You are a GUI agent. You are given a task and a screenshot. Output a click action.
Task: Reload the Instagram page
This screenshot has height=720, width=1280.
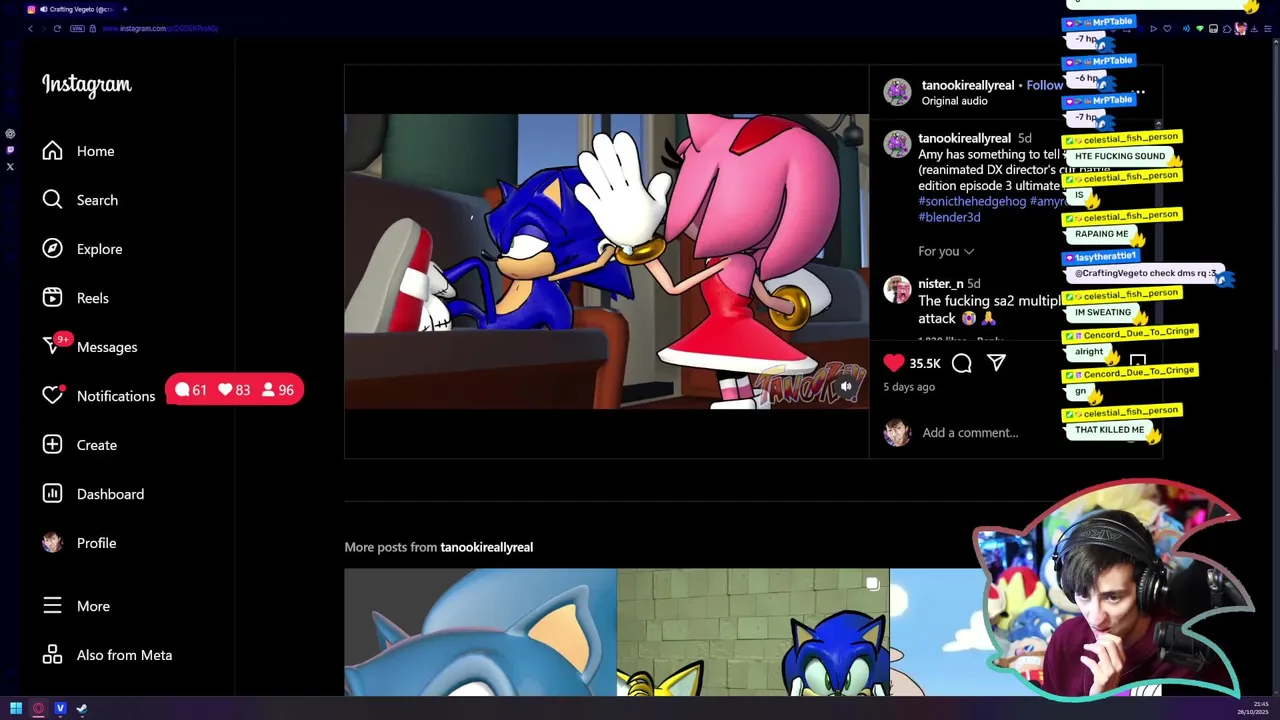(x=57, y=28)
